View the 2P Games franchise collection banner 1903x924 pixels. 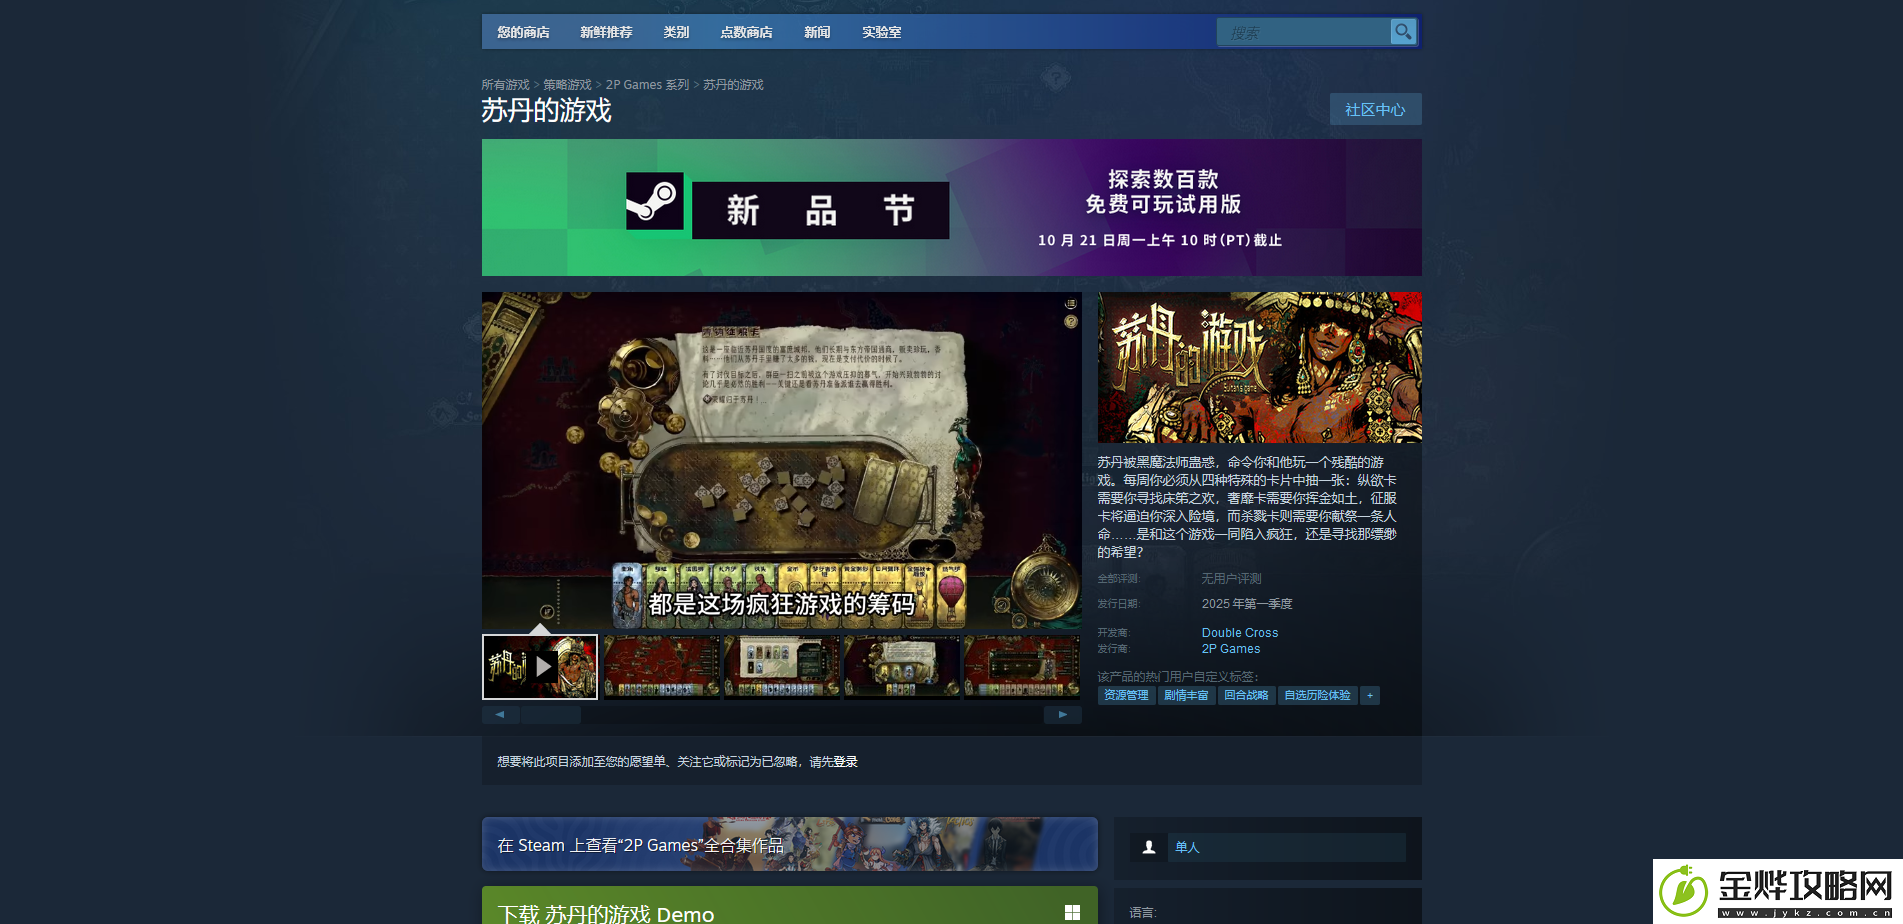pyautogui.click(x=789, y=844)
